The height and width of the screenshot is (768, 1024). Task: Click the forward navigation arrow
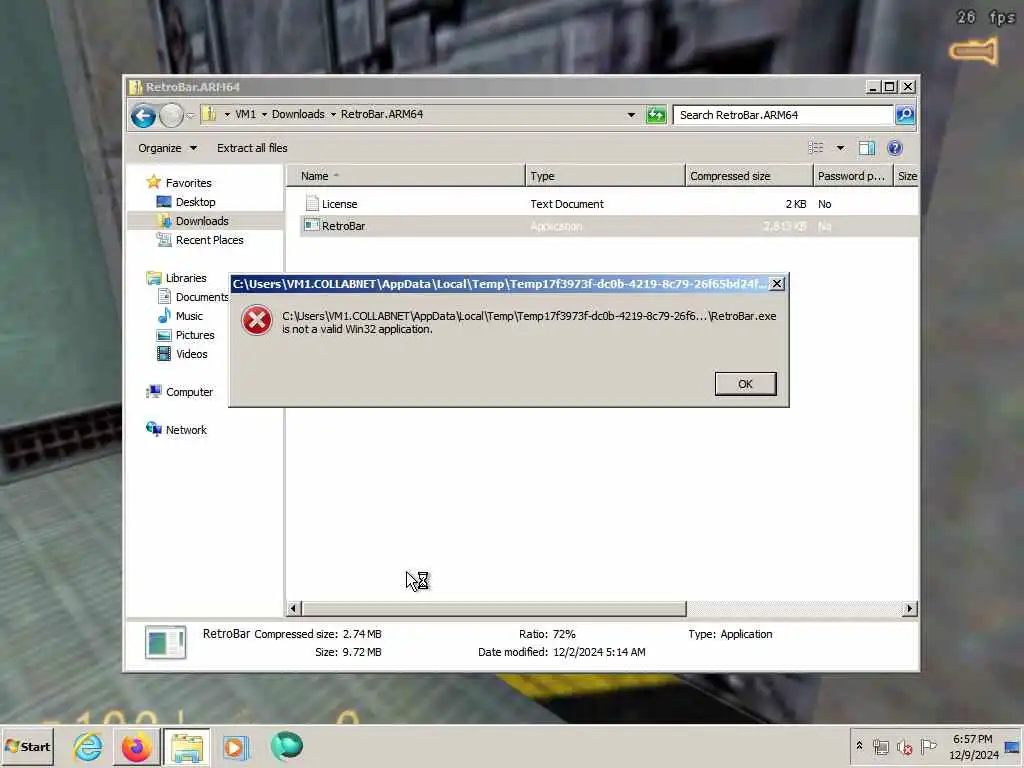coord(171,116)
